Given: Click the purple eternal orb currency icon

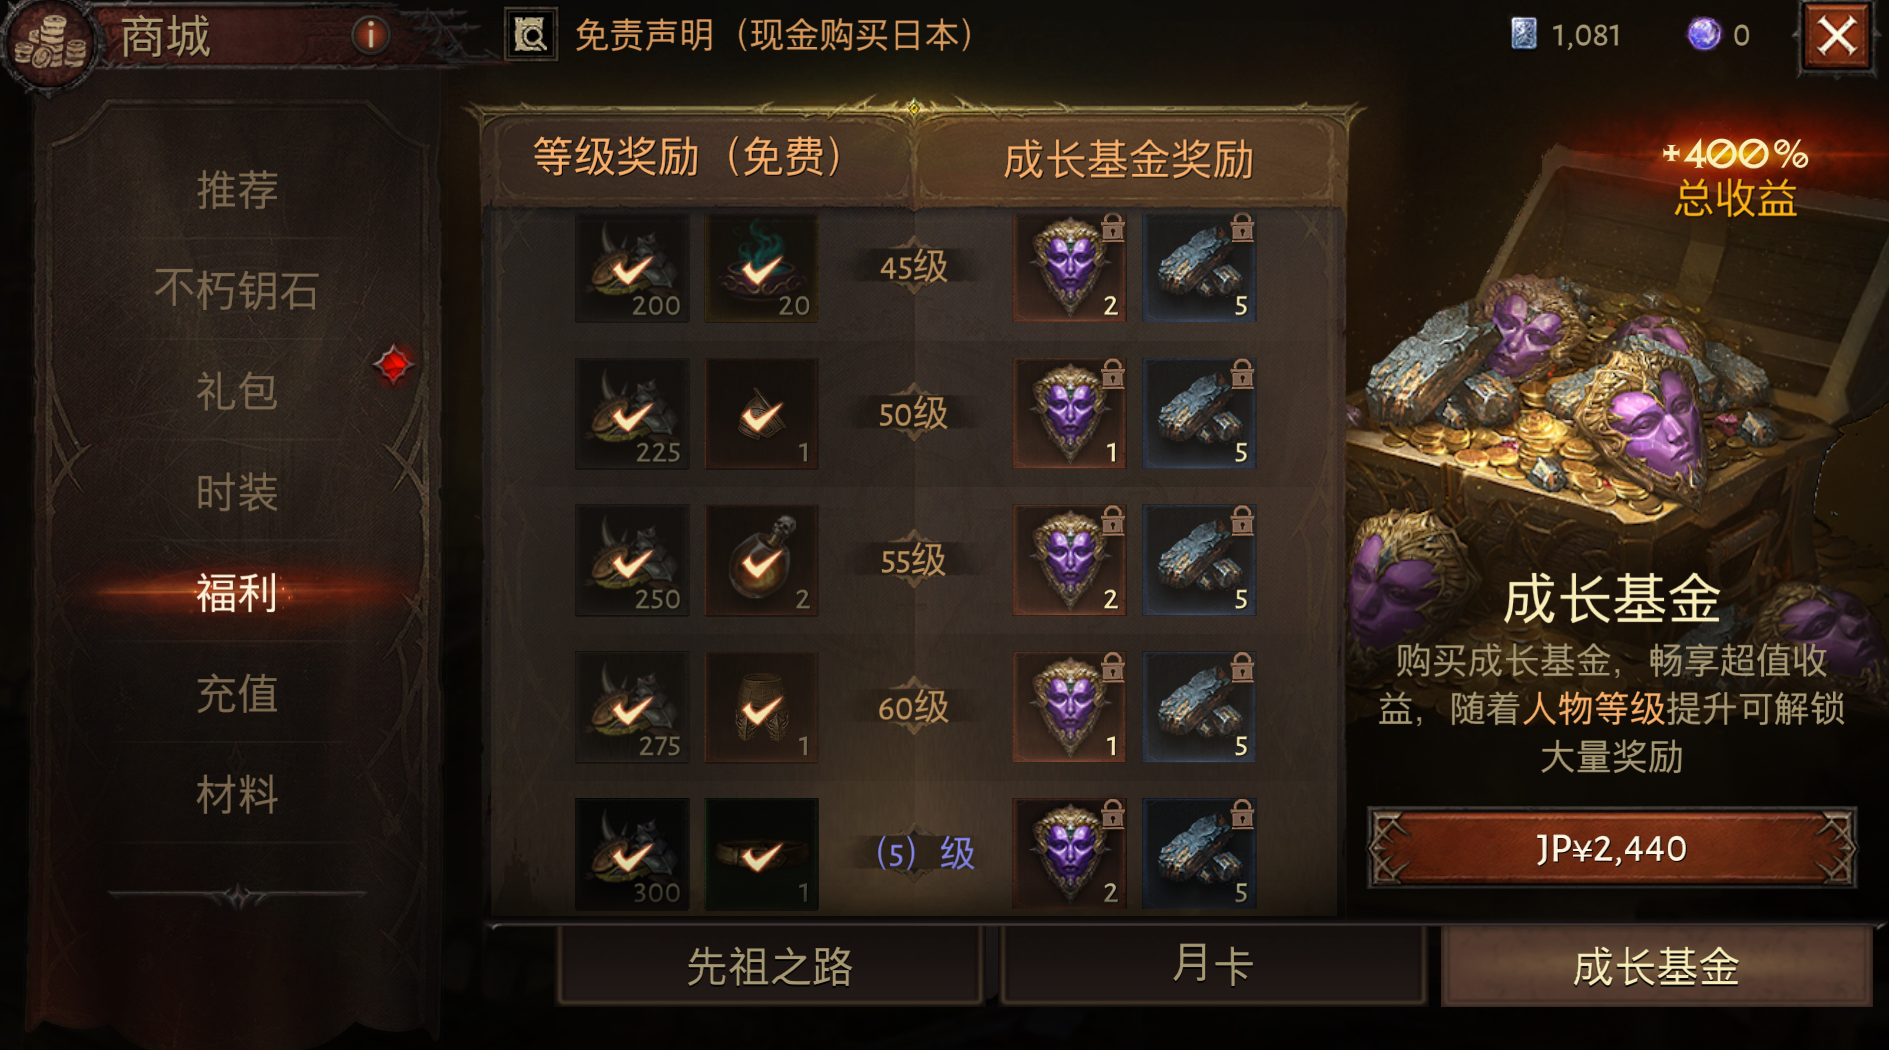Looking at the screenshot, I should (x=1703, y=35).
